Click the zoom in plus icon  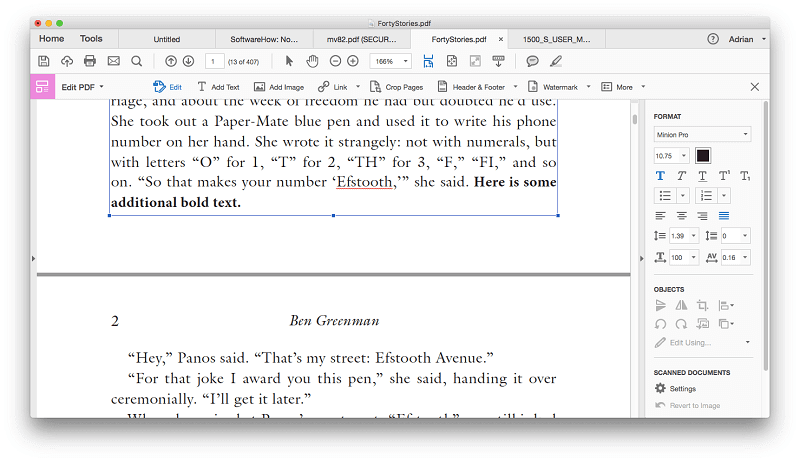[x=354, y=61]
